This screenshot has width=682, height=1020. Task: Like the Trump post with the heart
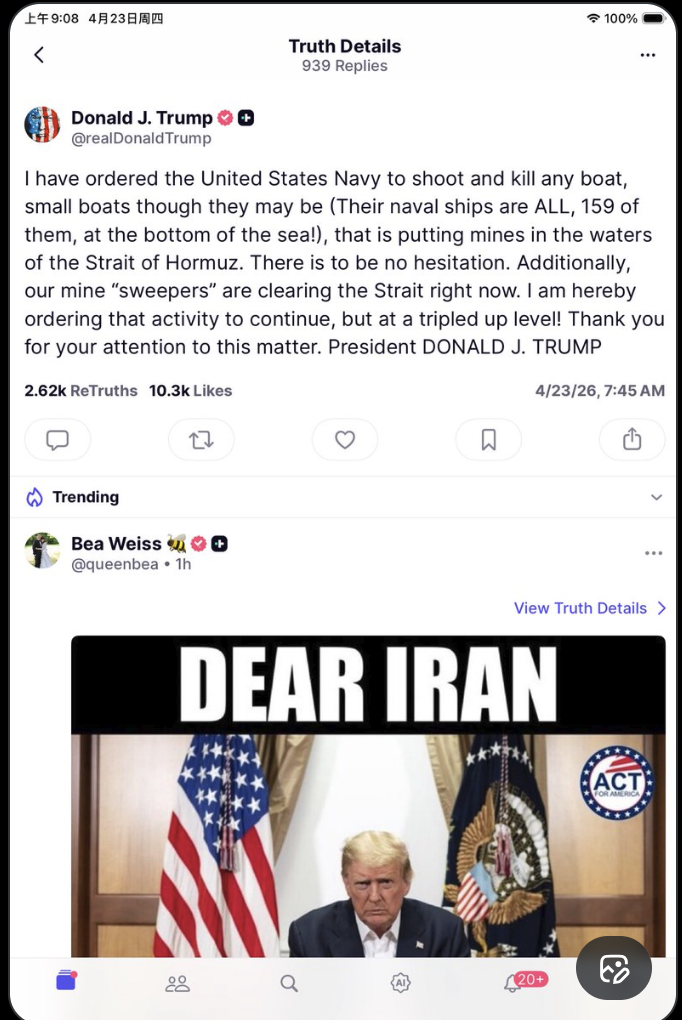point(345,440)
